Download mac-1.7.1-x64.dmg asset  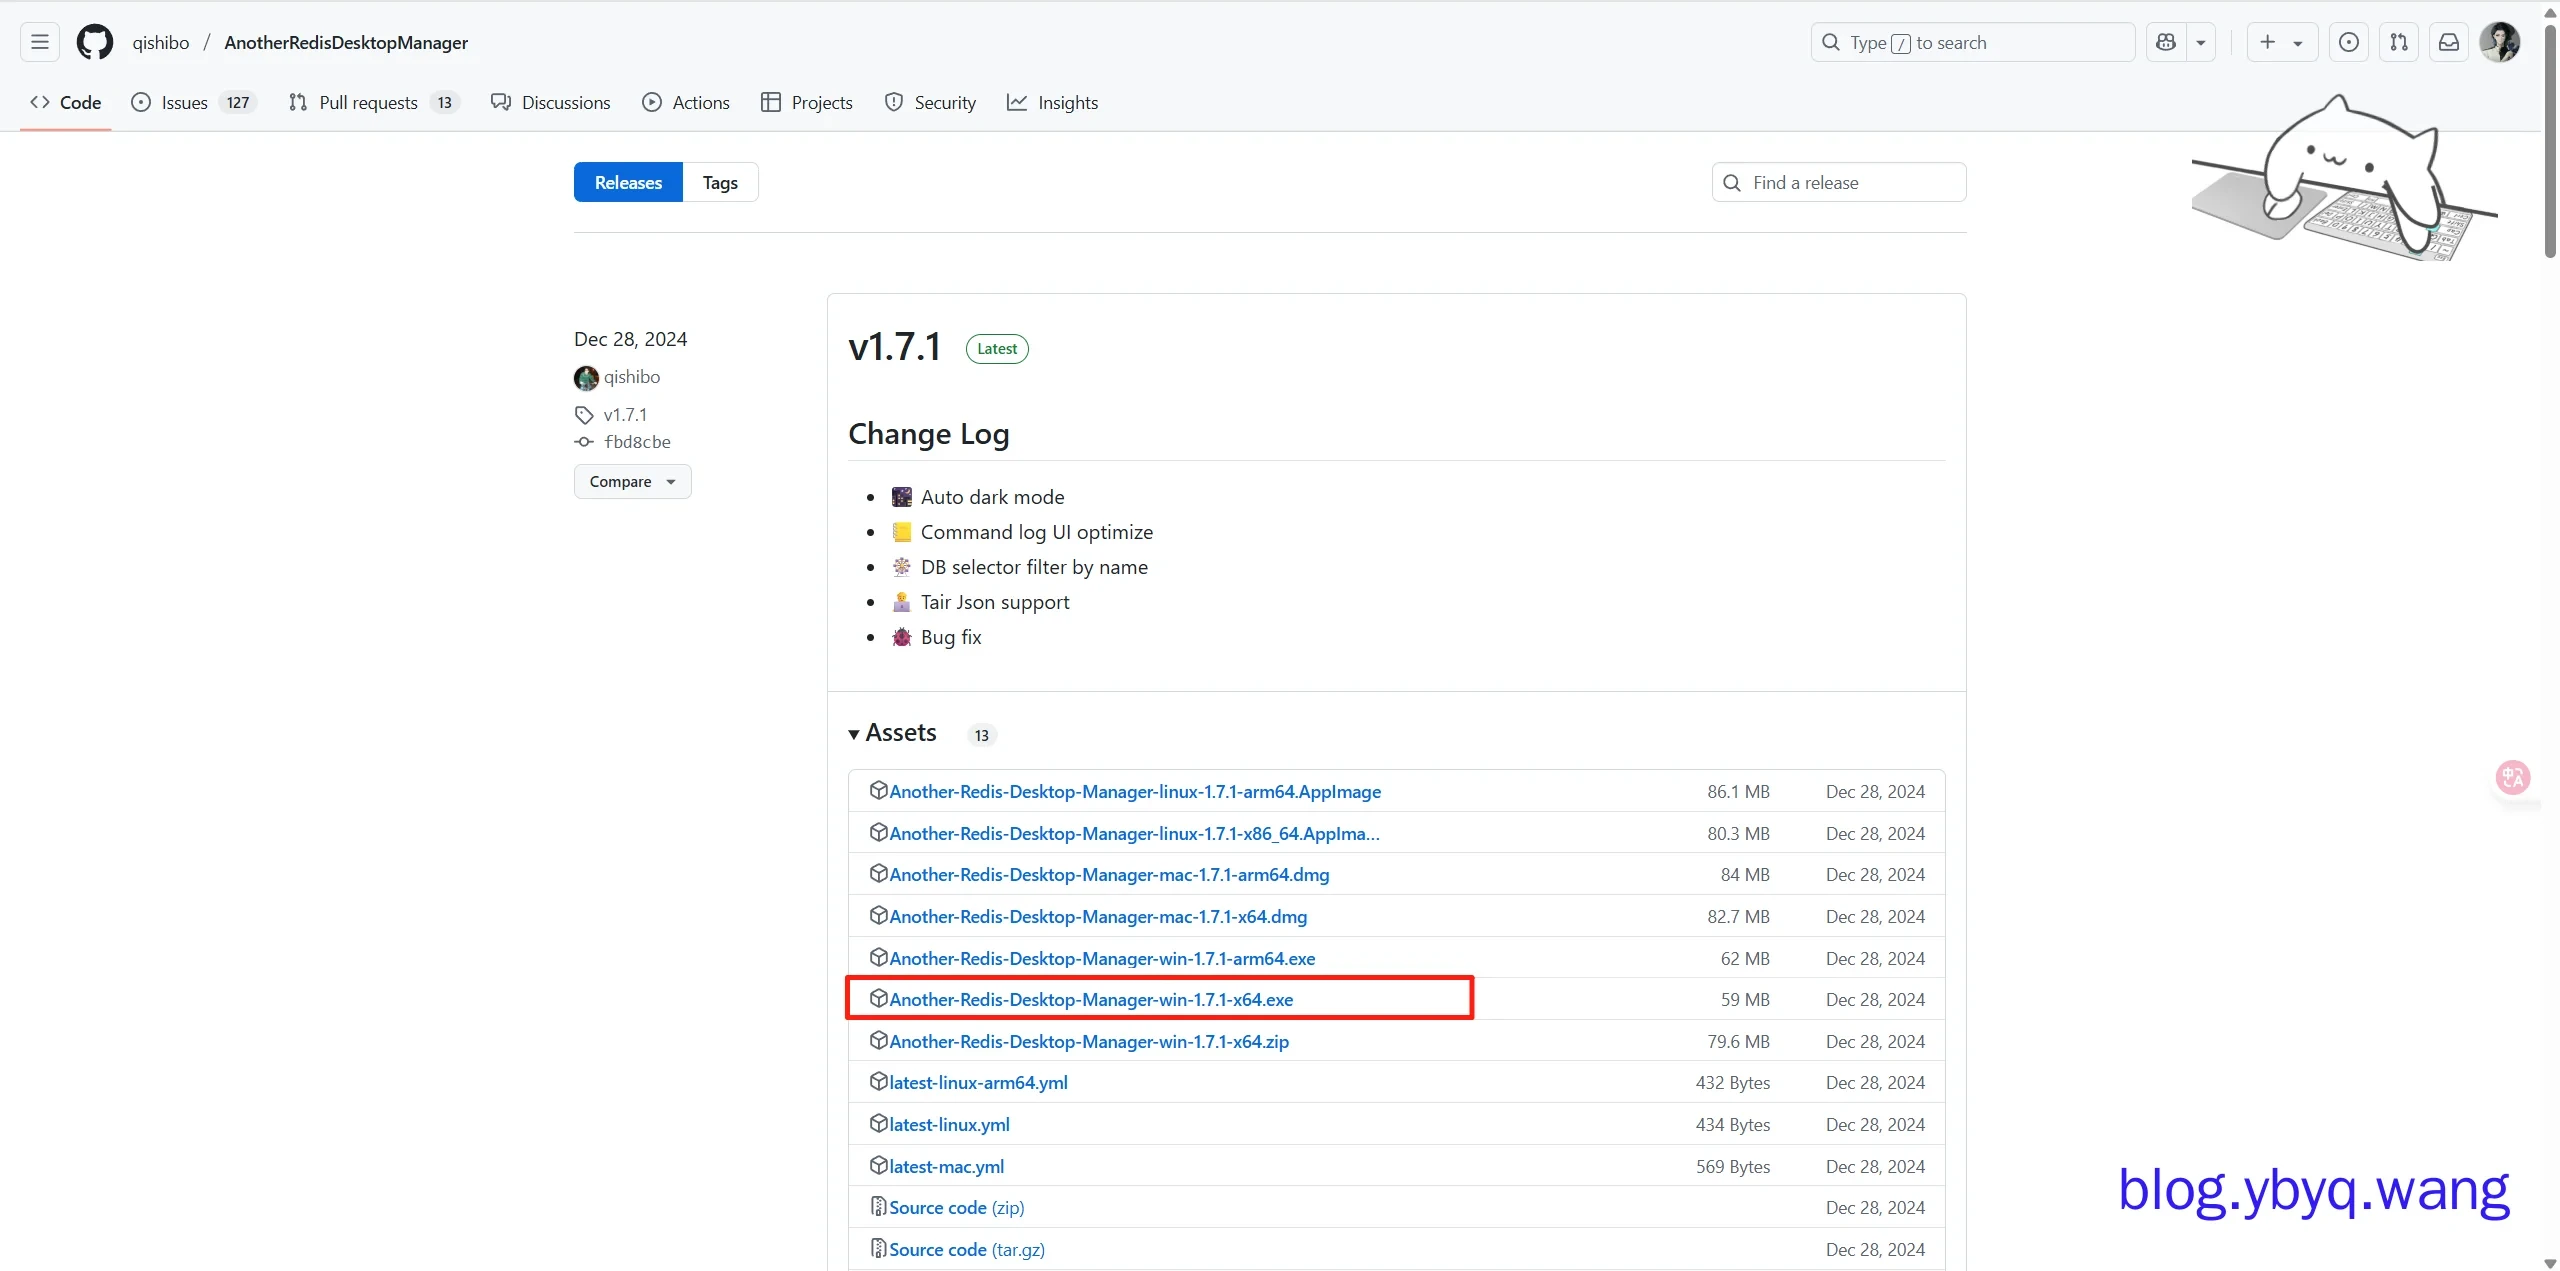[1098, 916]
